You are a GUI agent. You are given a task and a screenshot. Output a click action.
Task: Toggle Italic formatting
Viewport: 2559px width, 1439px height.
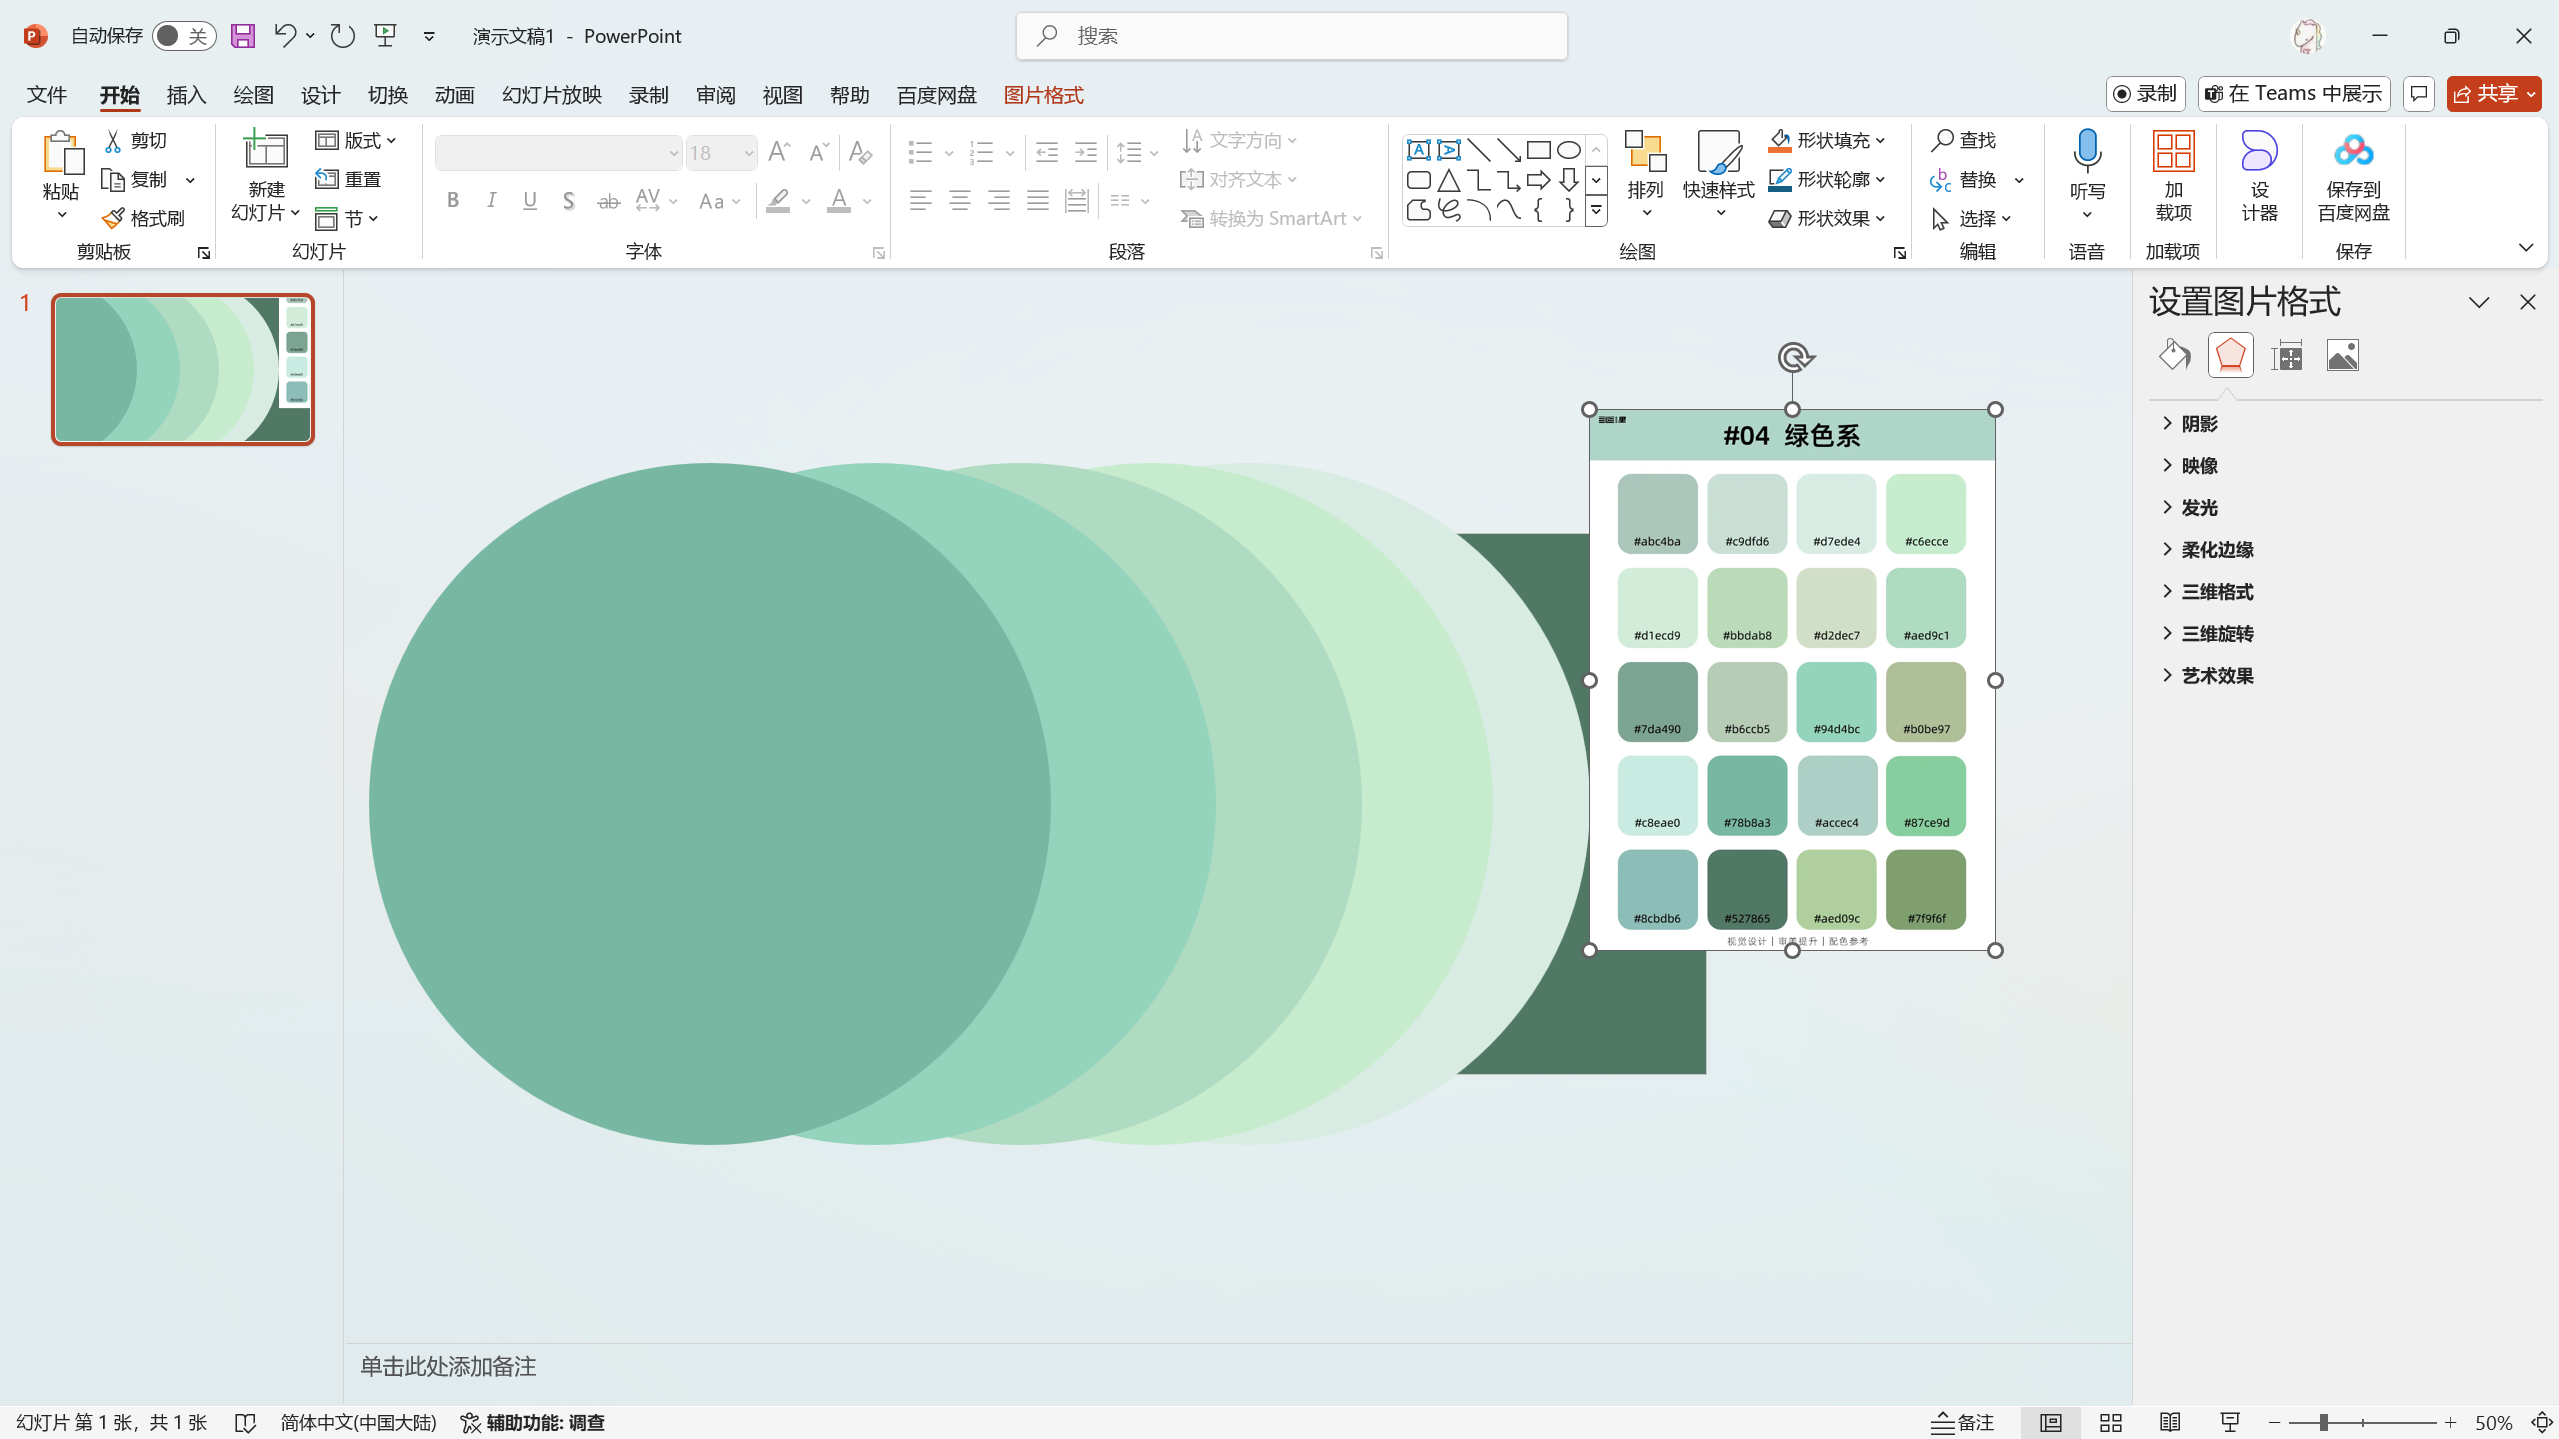tap(491, 201)
